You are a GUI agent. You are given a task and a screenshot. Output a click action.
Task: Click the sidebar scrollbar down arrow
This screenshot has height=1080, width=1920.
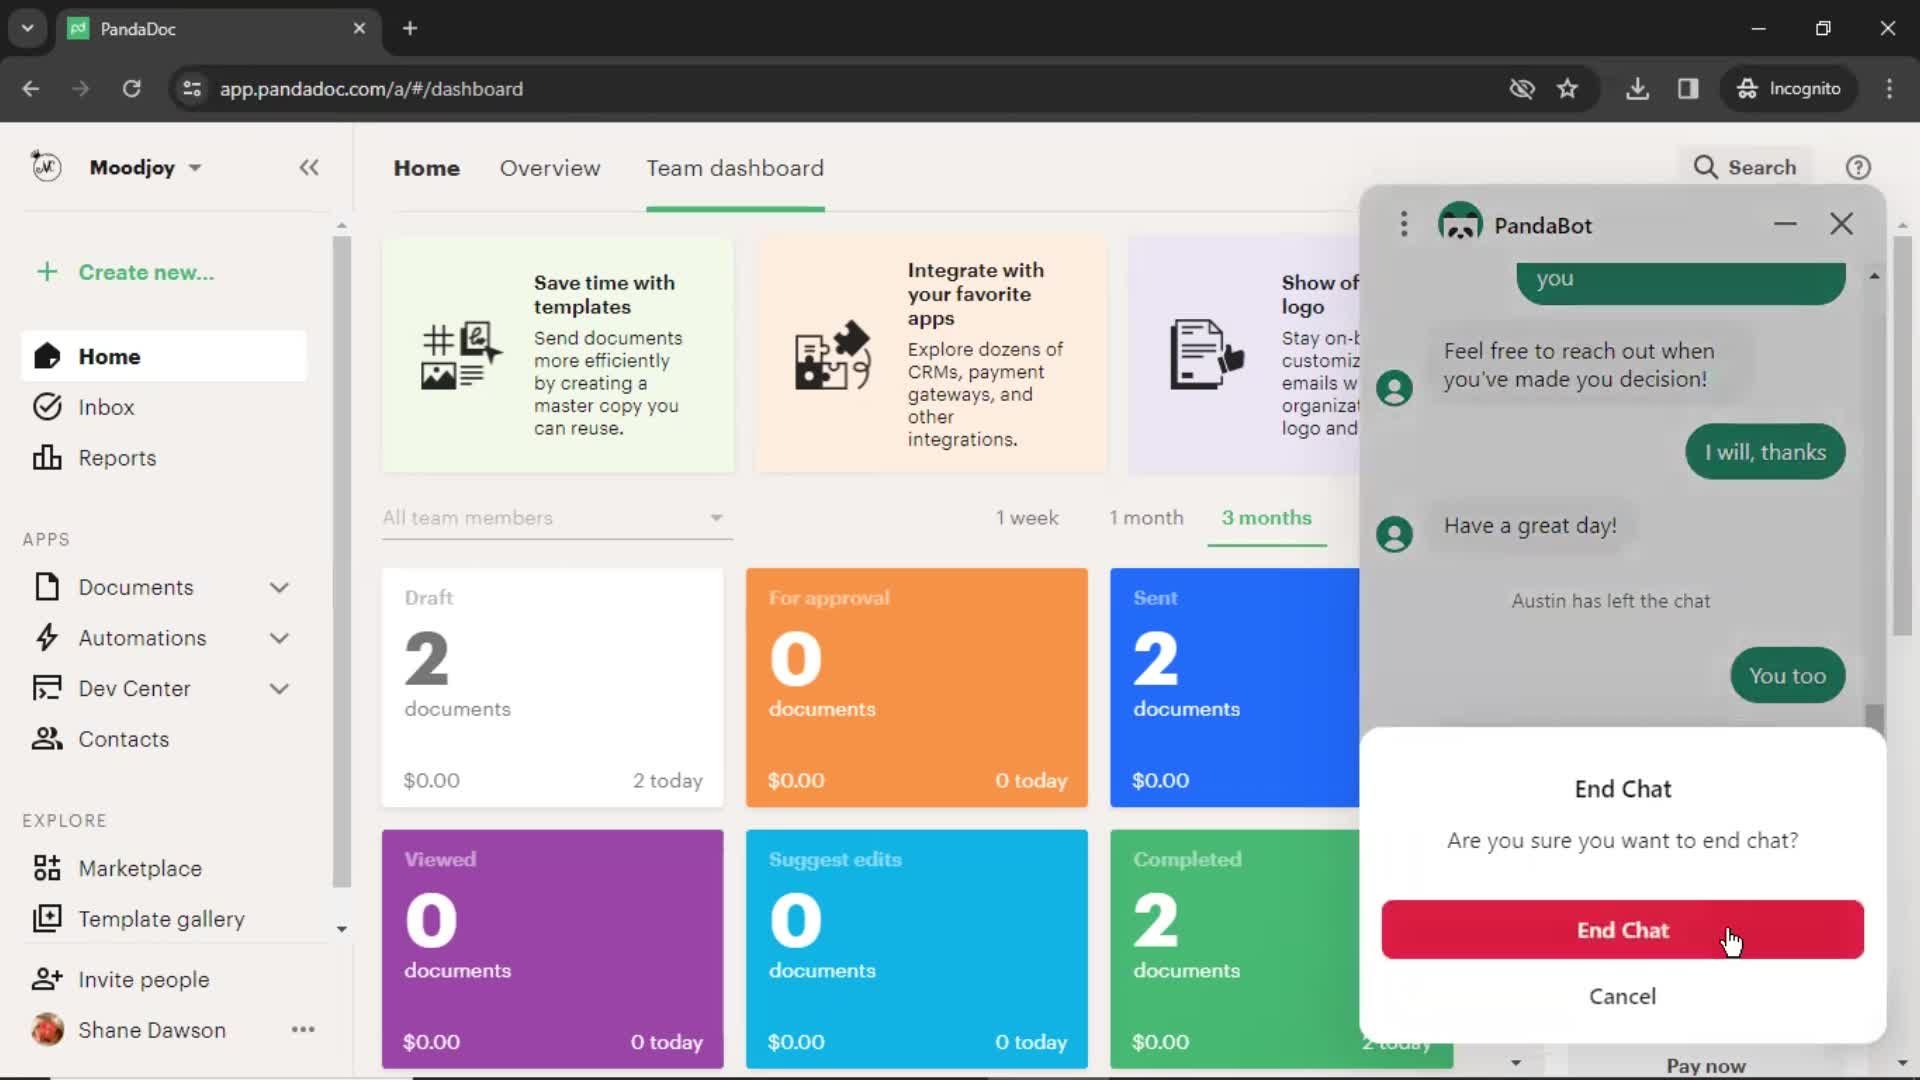point(342,929)
